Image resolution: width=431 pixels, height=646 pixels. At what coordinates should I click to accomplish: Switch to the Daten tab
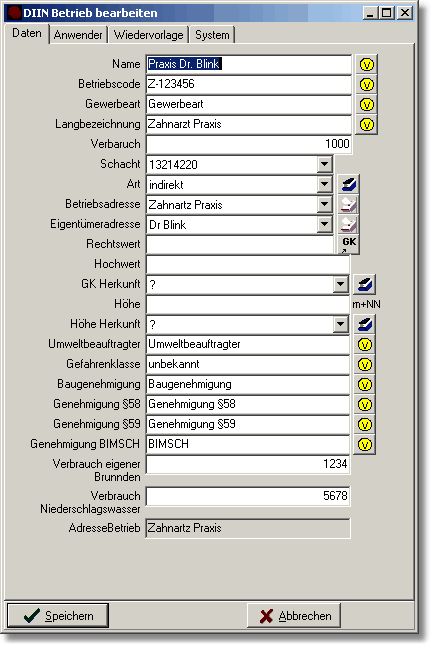27,33
